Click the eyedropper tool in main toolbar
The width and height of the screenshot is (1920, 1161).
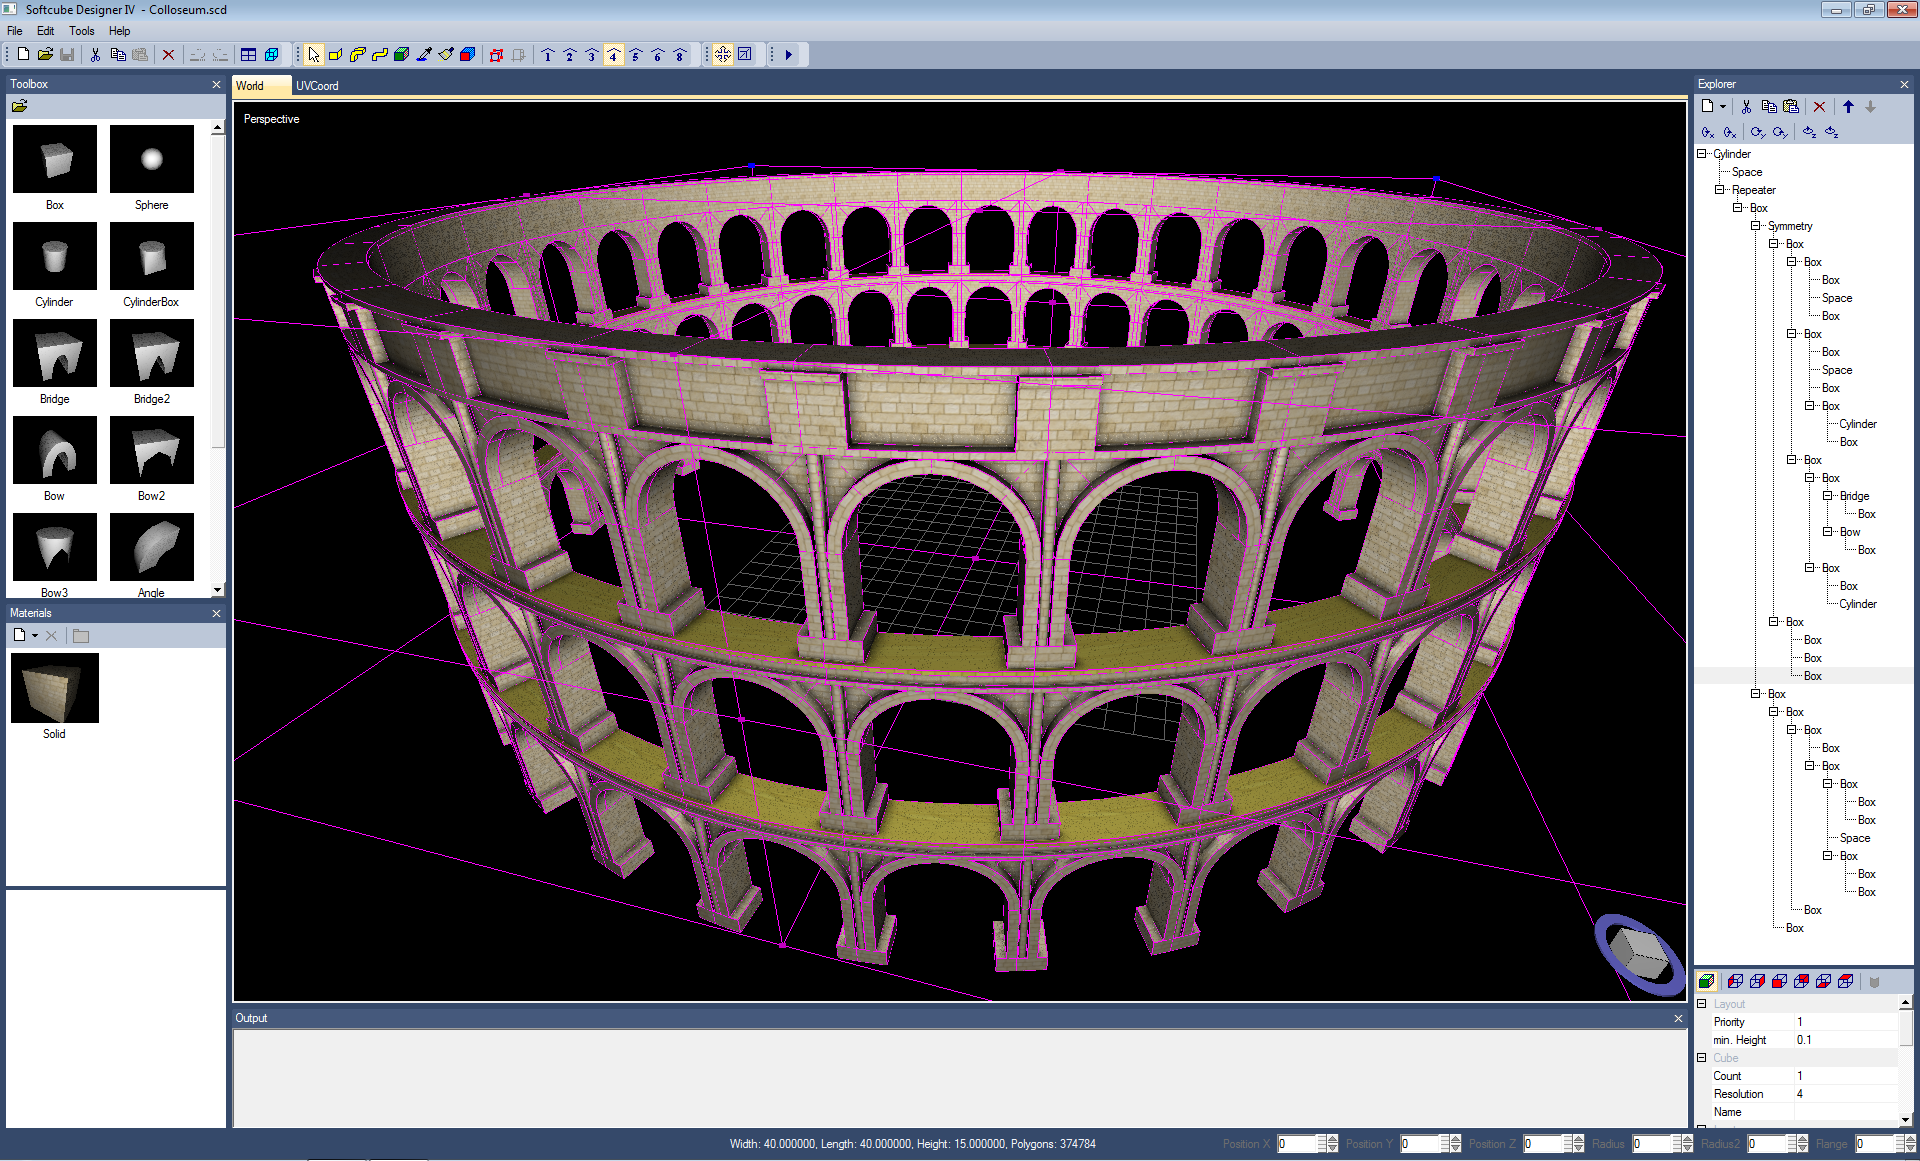pos(424,55)
